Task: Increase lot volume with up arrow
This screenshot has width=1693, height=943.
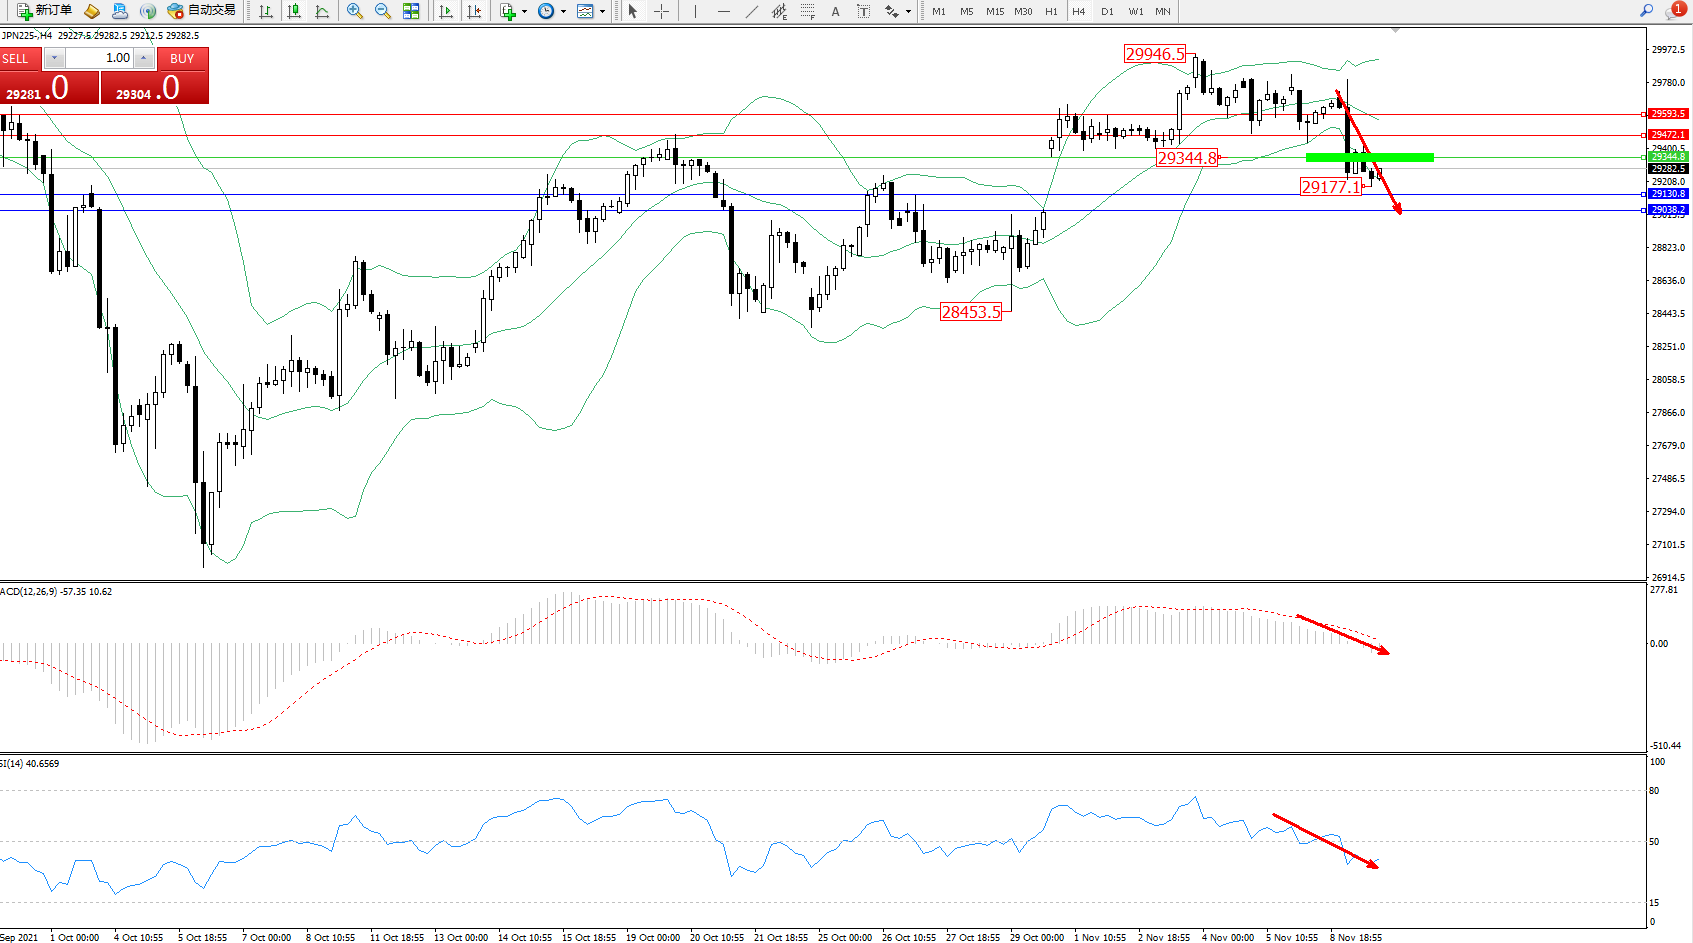Action: tap(144, 58)
